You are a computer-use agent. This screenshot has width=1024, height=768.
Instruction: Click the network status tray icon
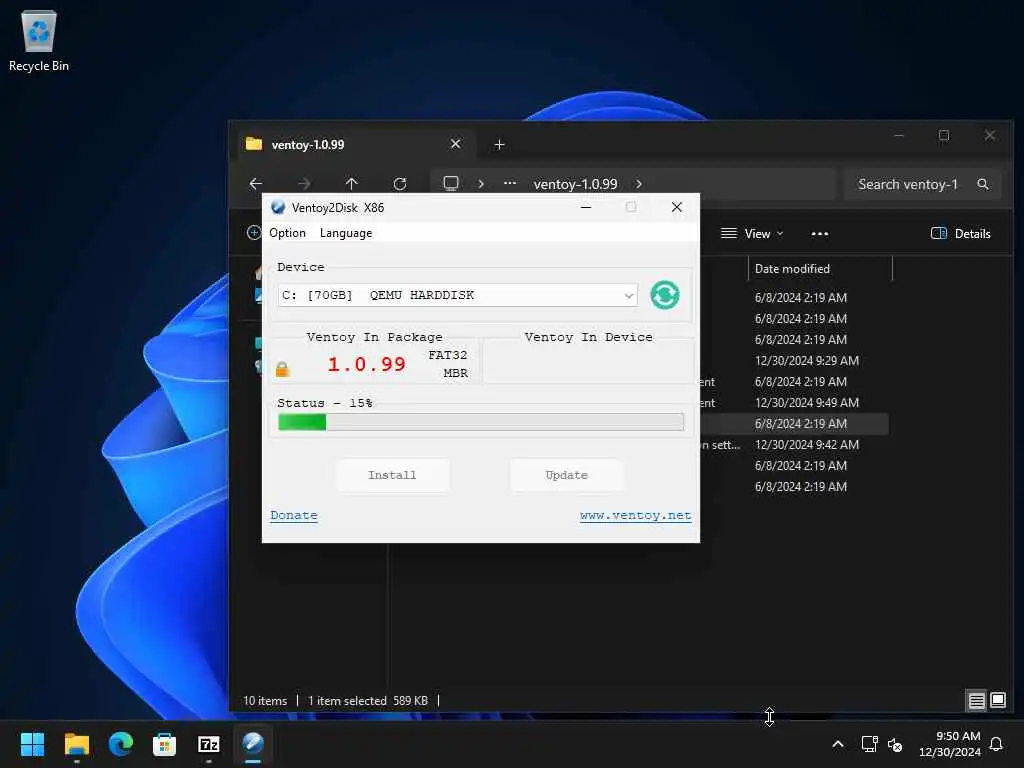pyautogui.click(x=869, y=744)
